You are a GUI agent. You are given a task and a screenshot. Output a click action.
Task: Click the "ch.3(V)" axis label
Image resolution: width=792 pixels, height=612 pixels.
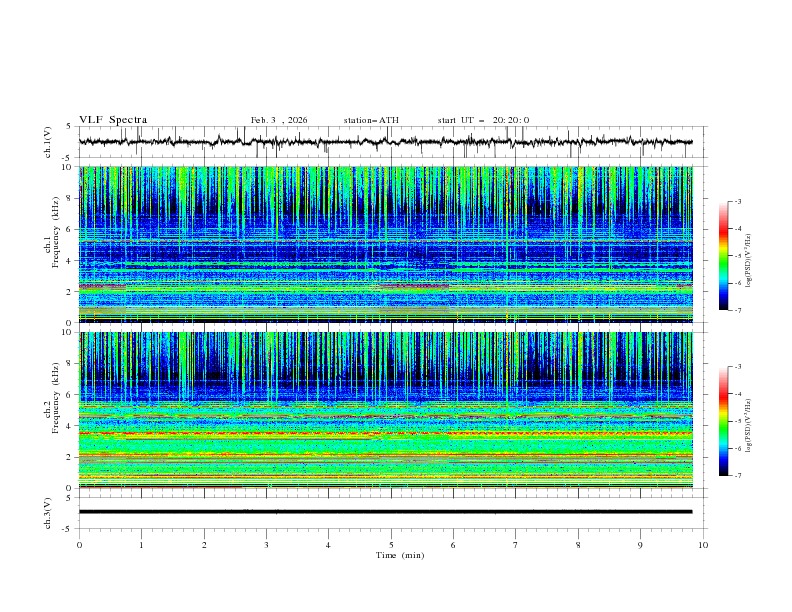tap(48, 513)
